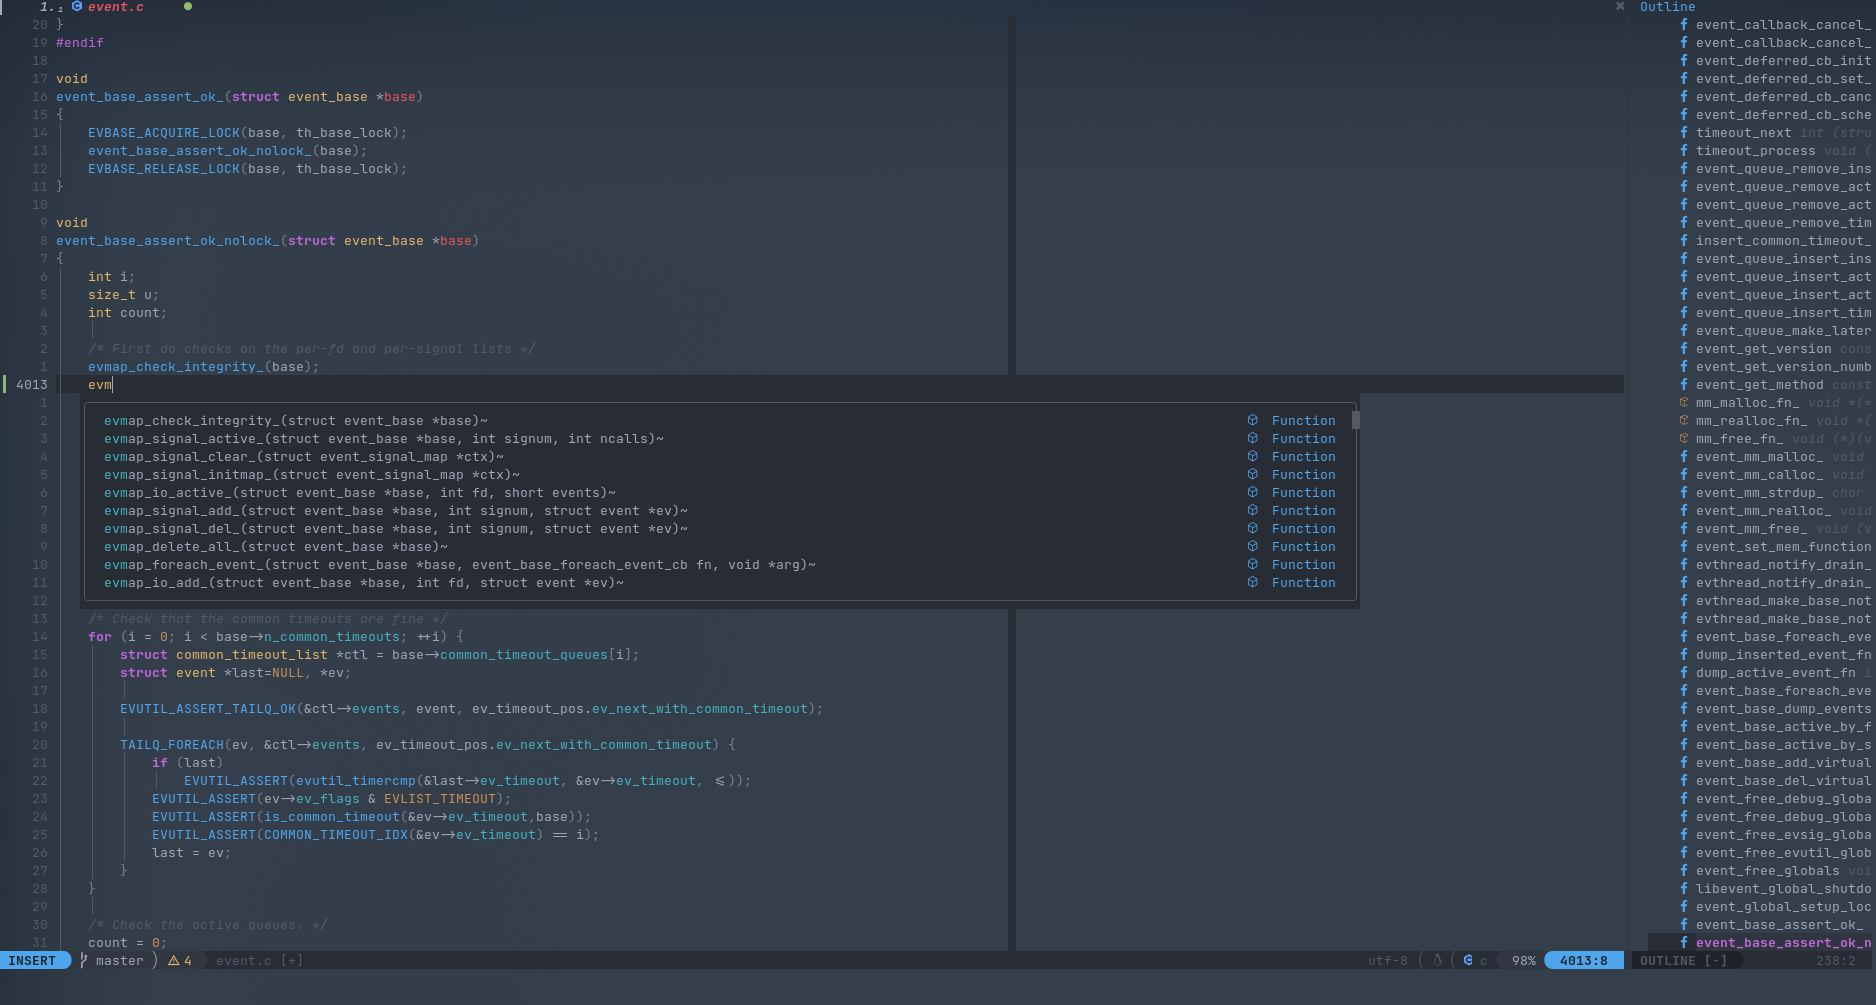
Task: Click the event.c [+] filename in statusline
Action: [x=260, y=961]
